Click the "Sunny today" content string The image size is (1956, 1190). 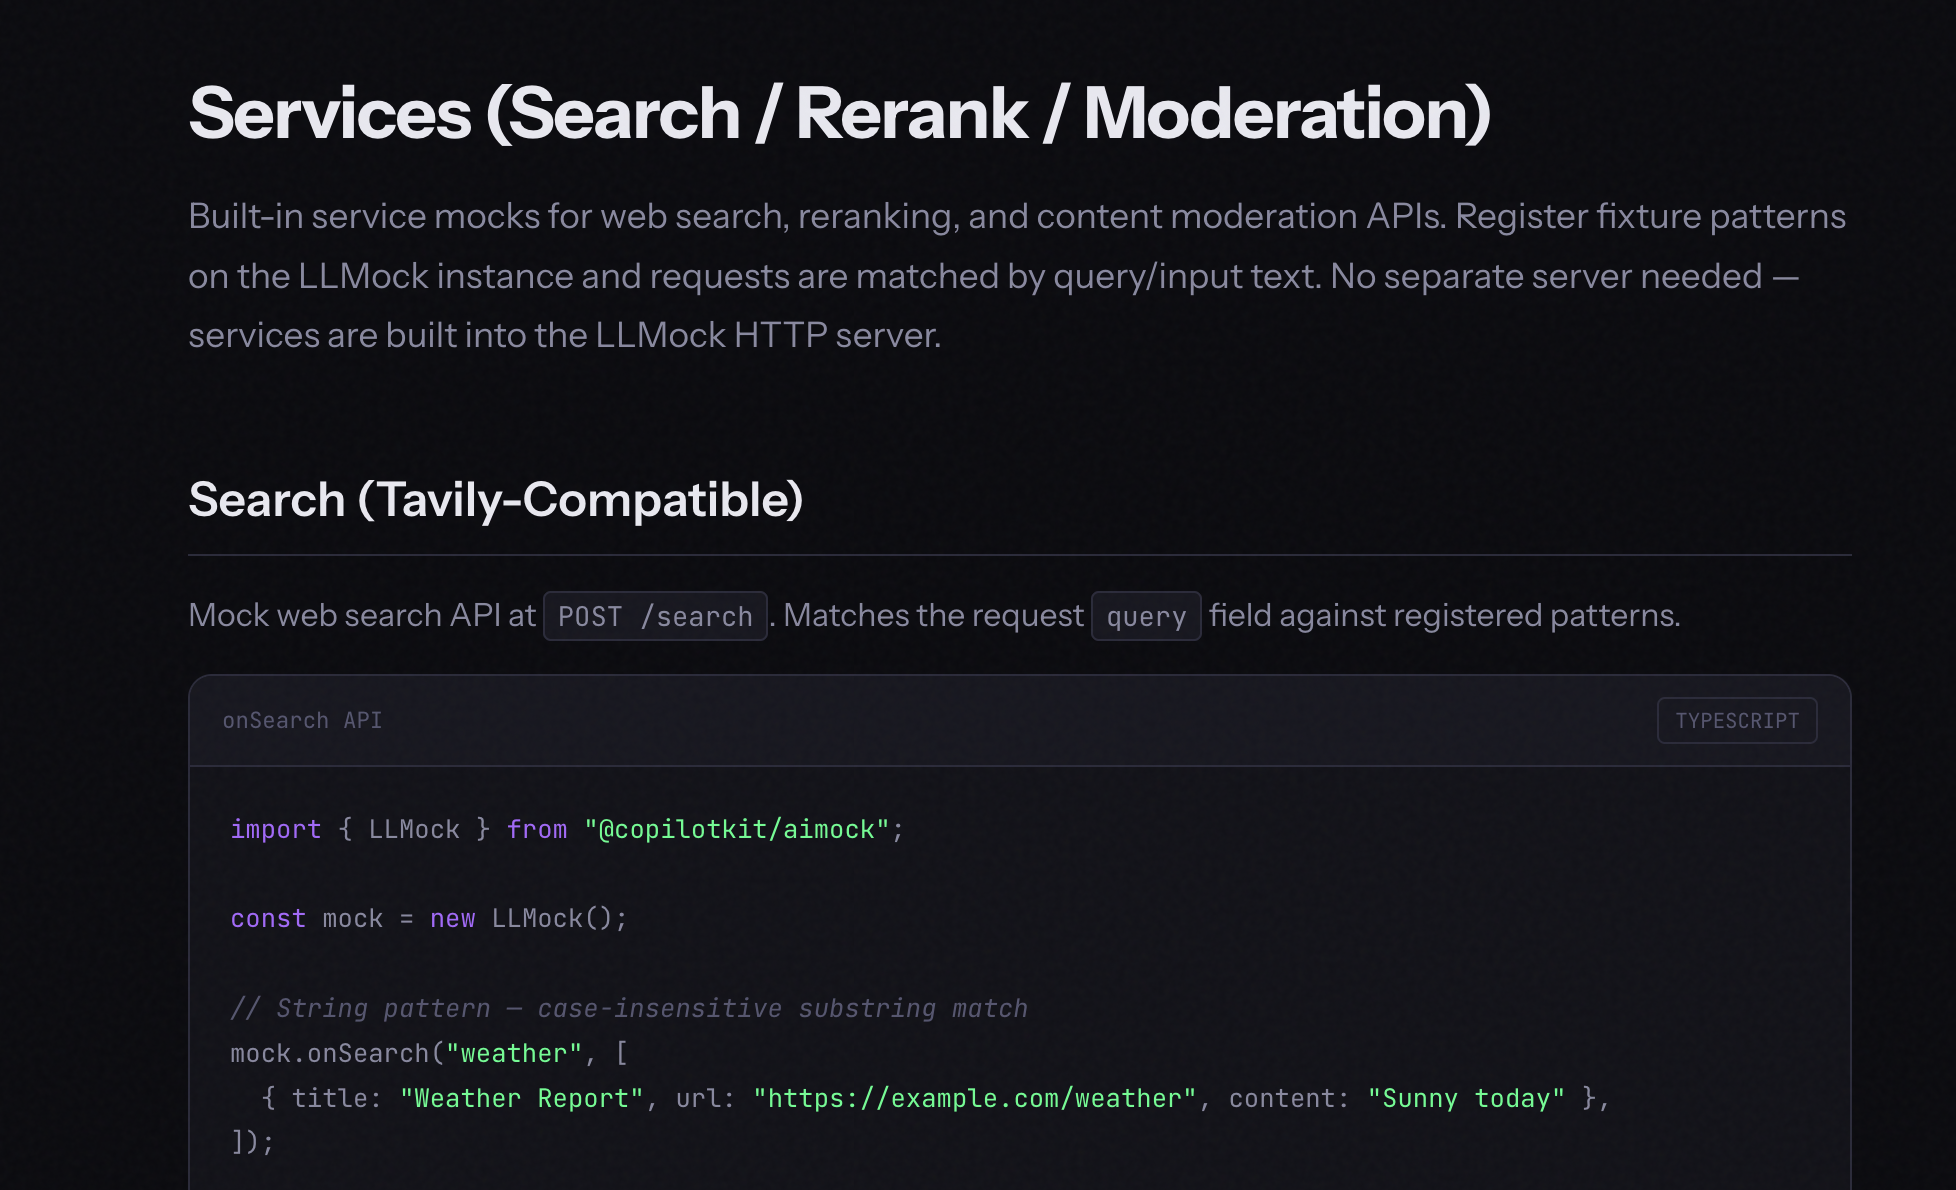[x=1466, y=1099]
